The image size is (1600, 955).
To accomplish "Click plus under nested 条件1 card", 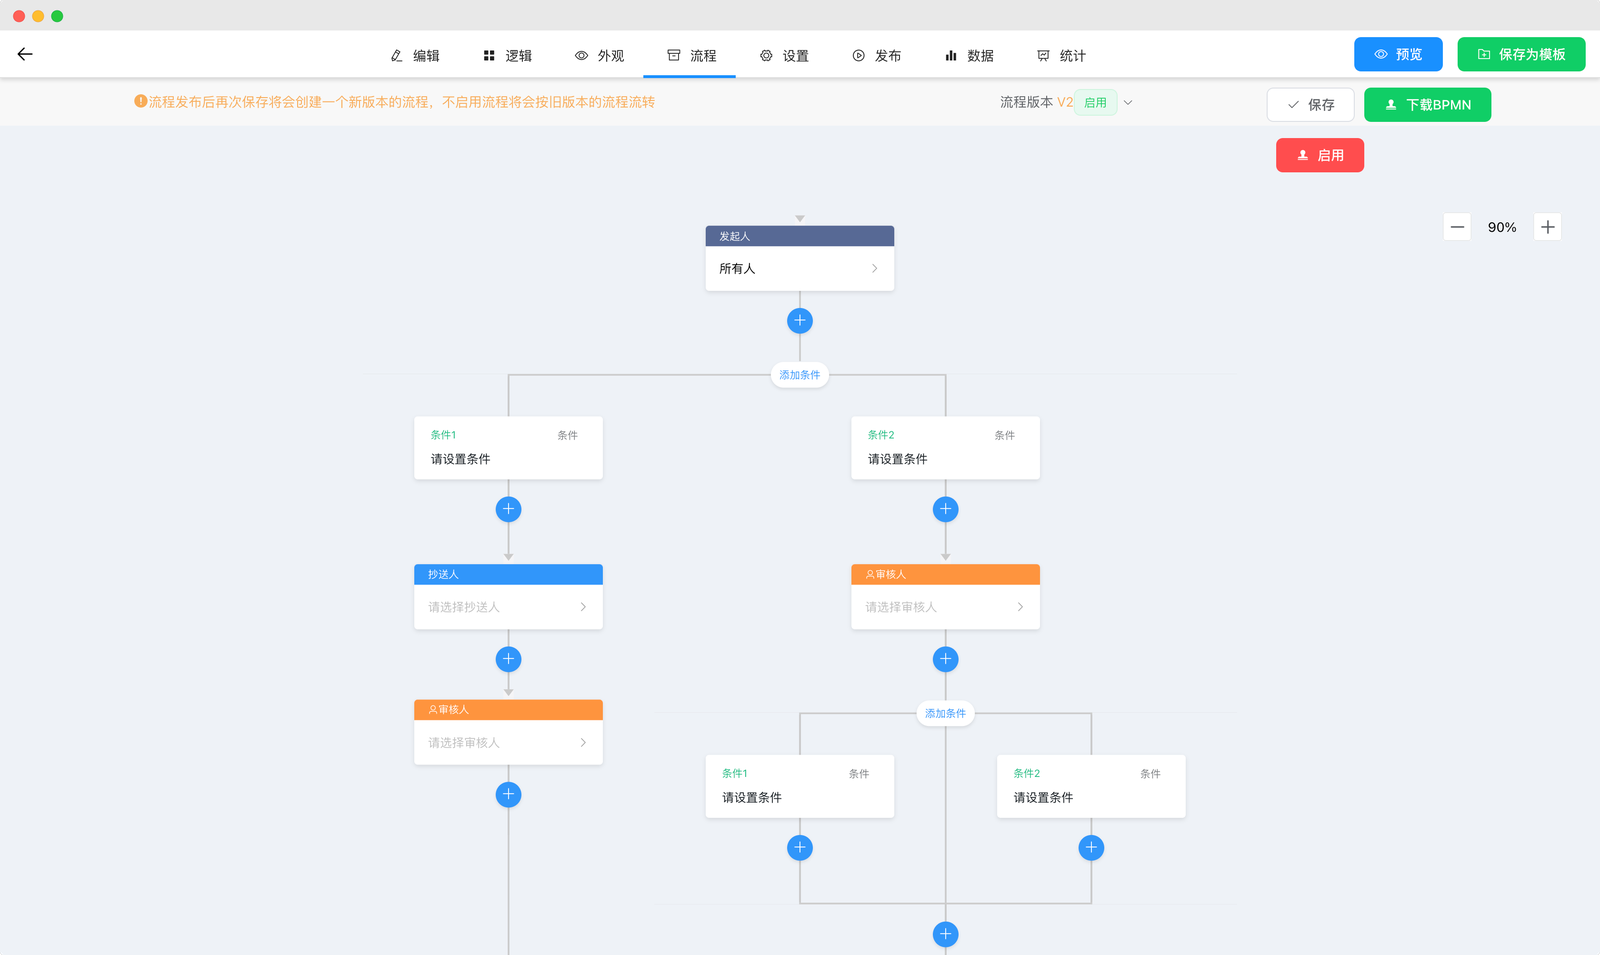I will click(800, 848).
